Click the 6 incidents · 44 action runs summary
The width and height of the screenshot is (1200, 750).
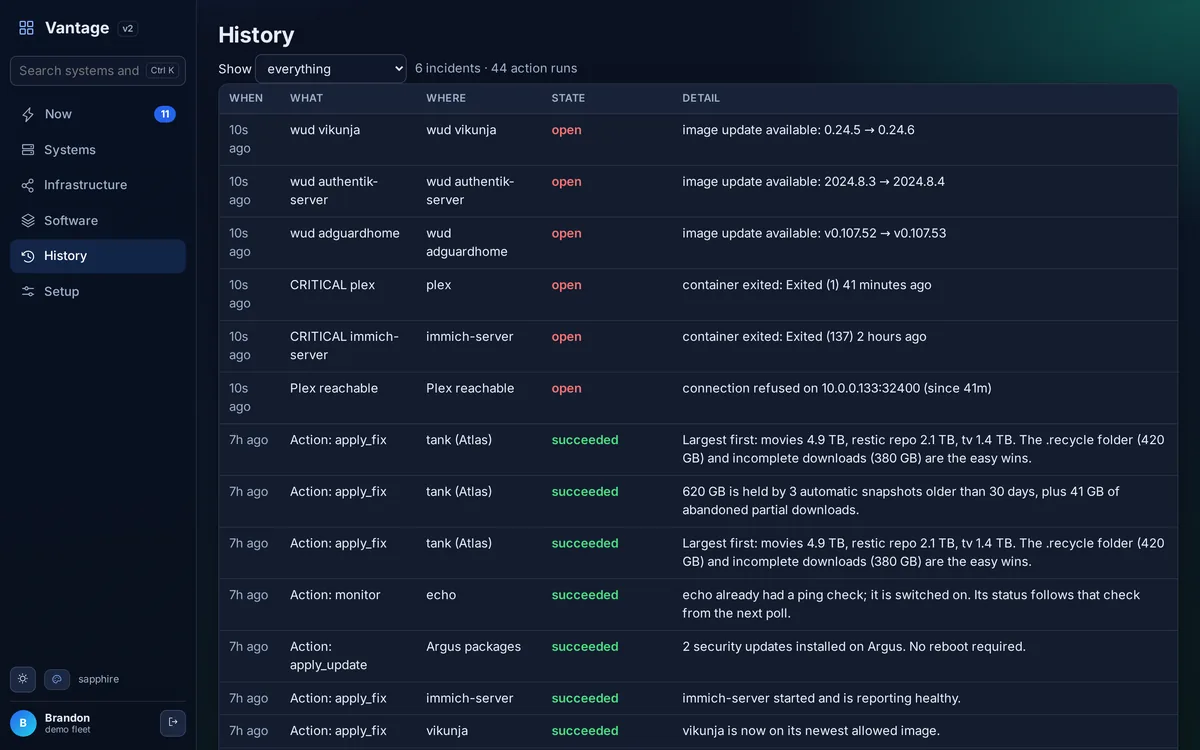[496, 69]
